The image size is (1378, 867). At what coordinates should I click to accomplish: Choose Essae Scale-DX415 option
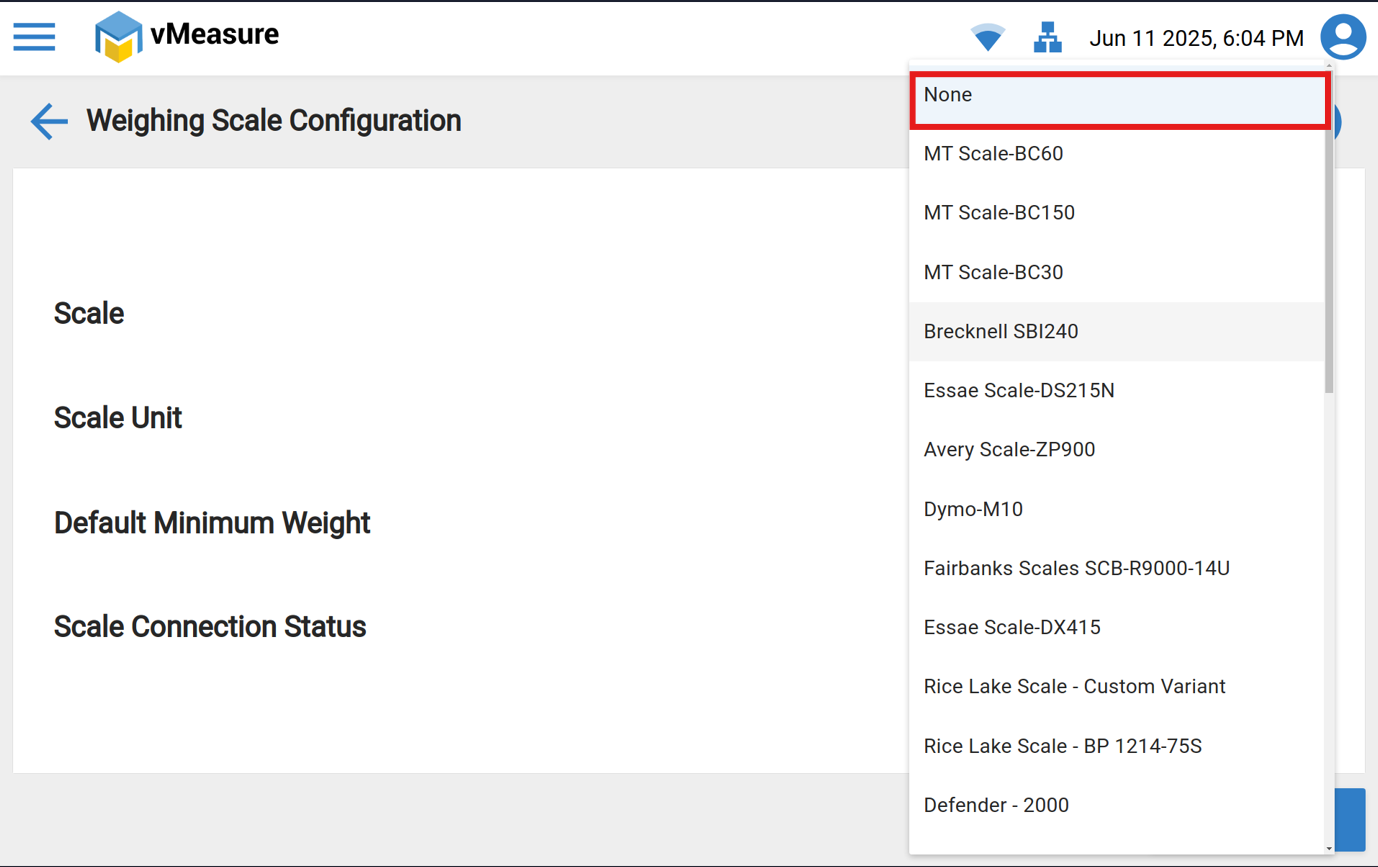(1116, 627)
